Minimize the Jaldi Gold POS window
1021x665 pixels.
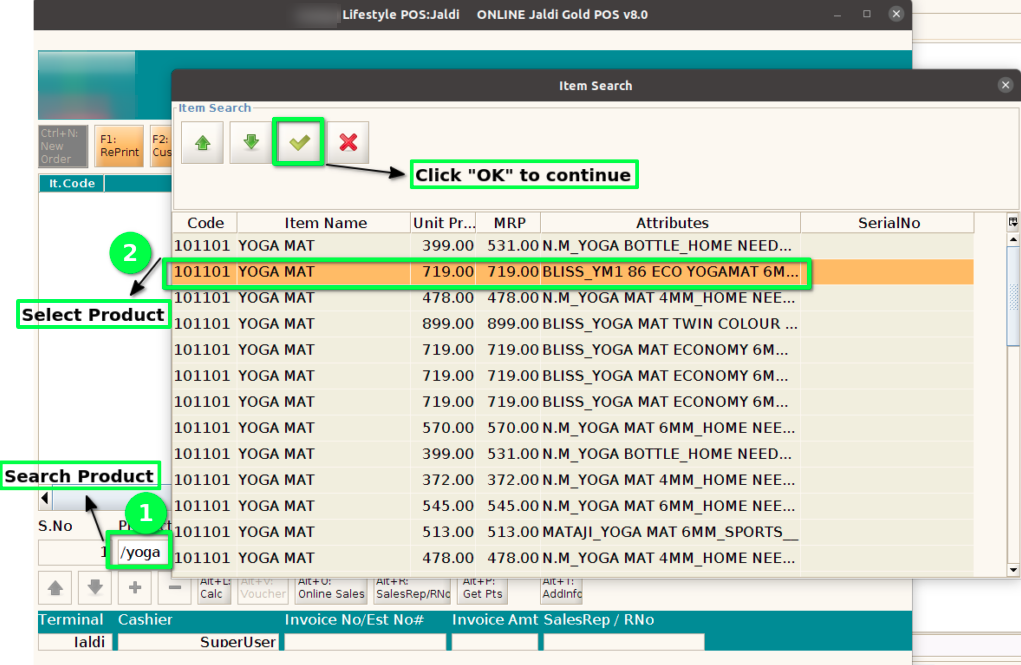tap(837, 14)
